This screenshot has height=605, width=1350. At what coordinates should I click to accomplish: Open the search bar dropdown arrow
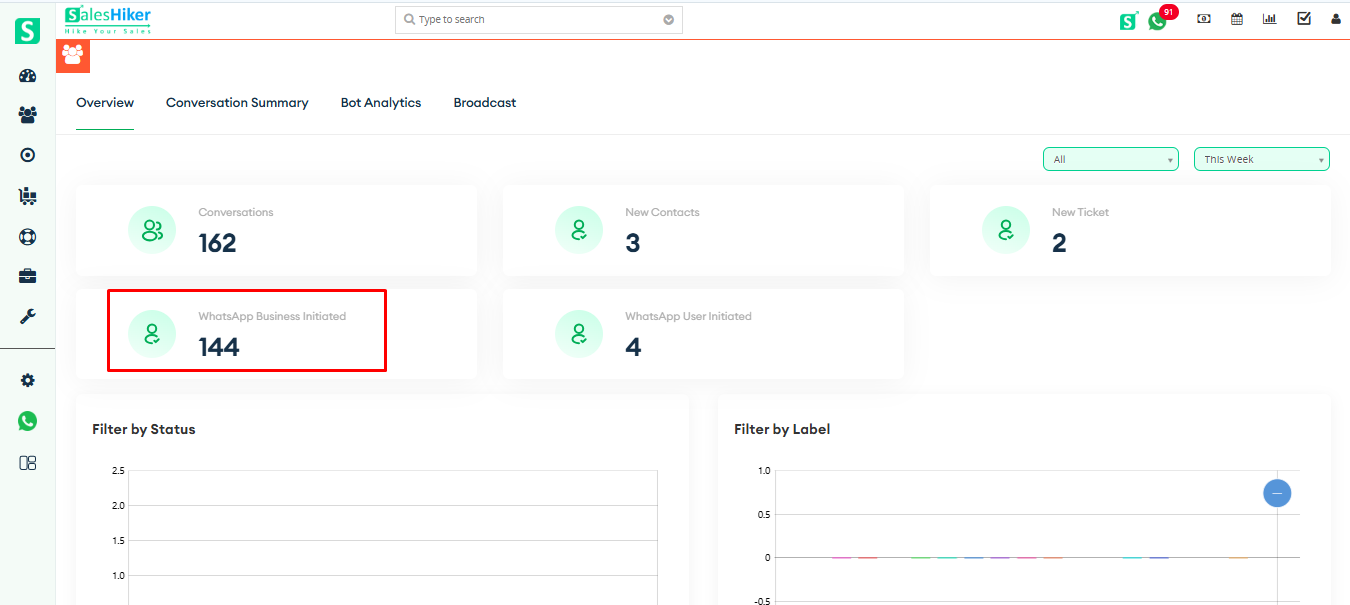point(668,19)
